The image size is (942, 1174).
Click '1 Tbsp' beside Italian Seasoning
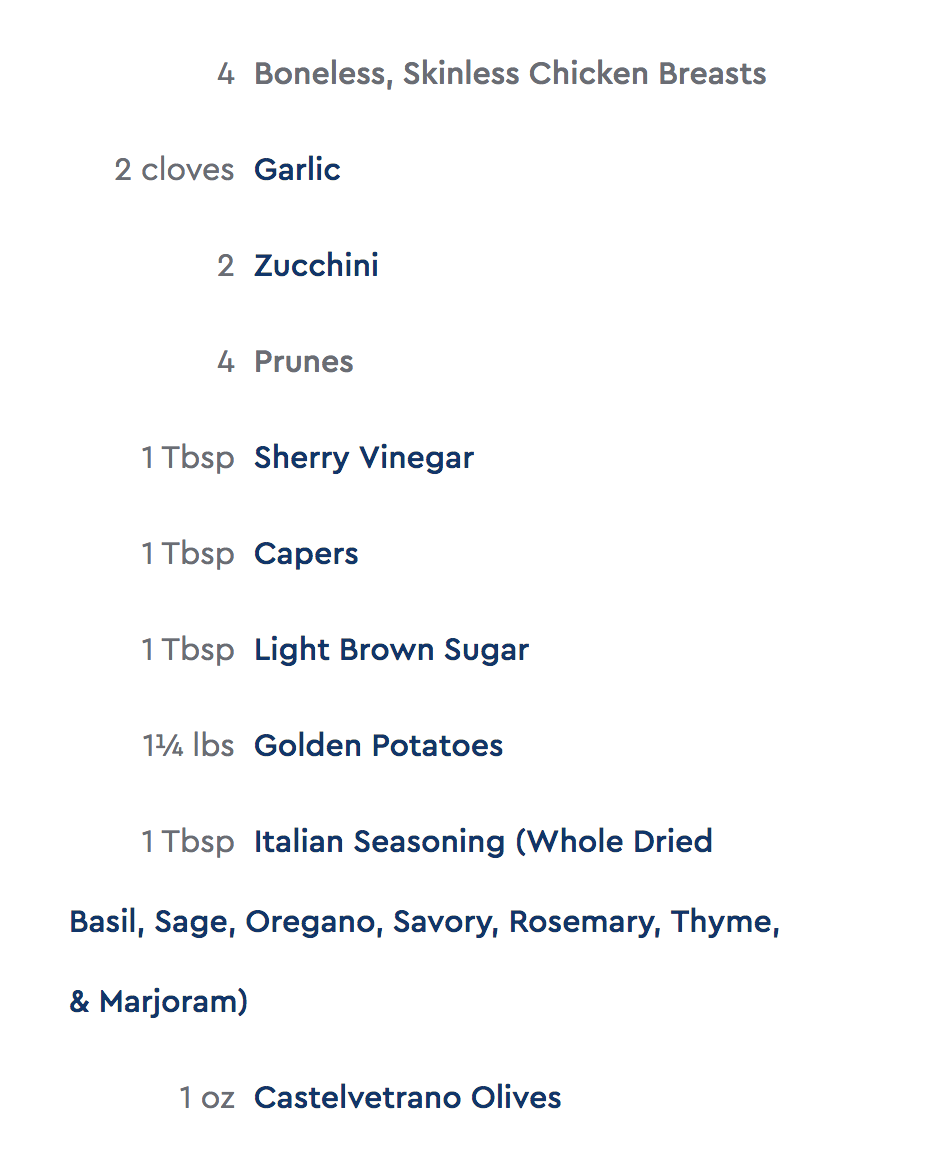pyautogui.click(x=188, y=842)
